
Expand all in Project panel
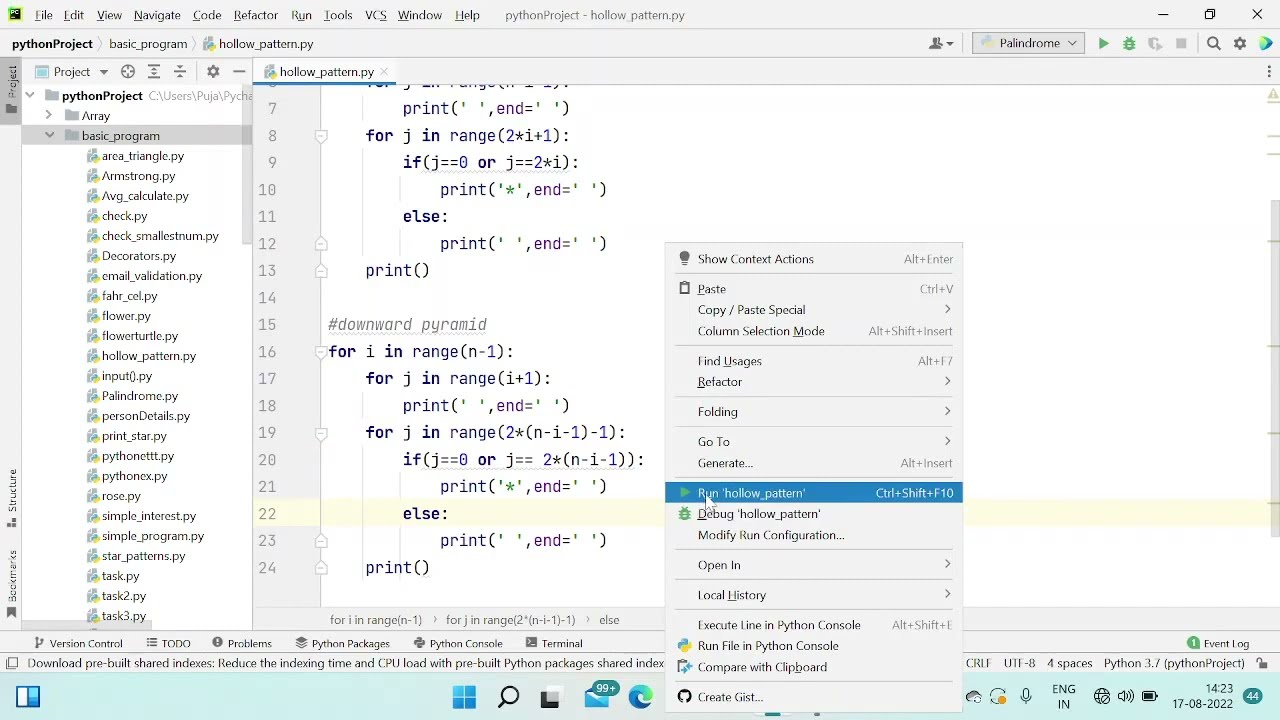(154, 72)
